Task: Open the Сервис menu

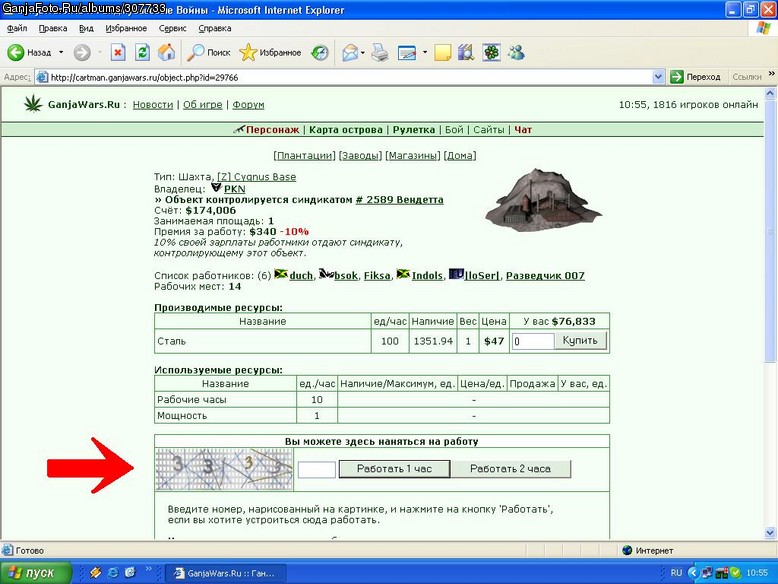Action: (x=172, y=28)
